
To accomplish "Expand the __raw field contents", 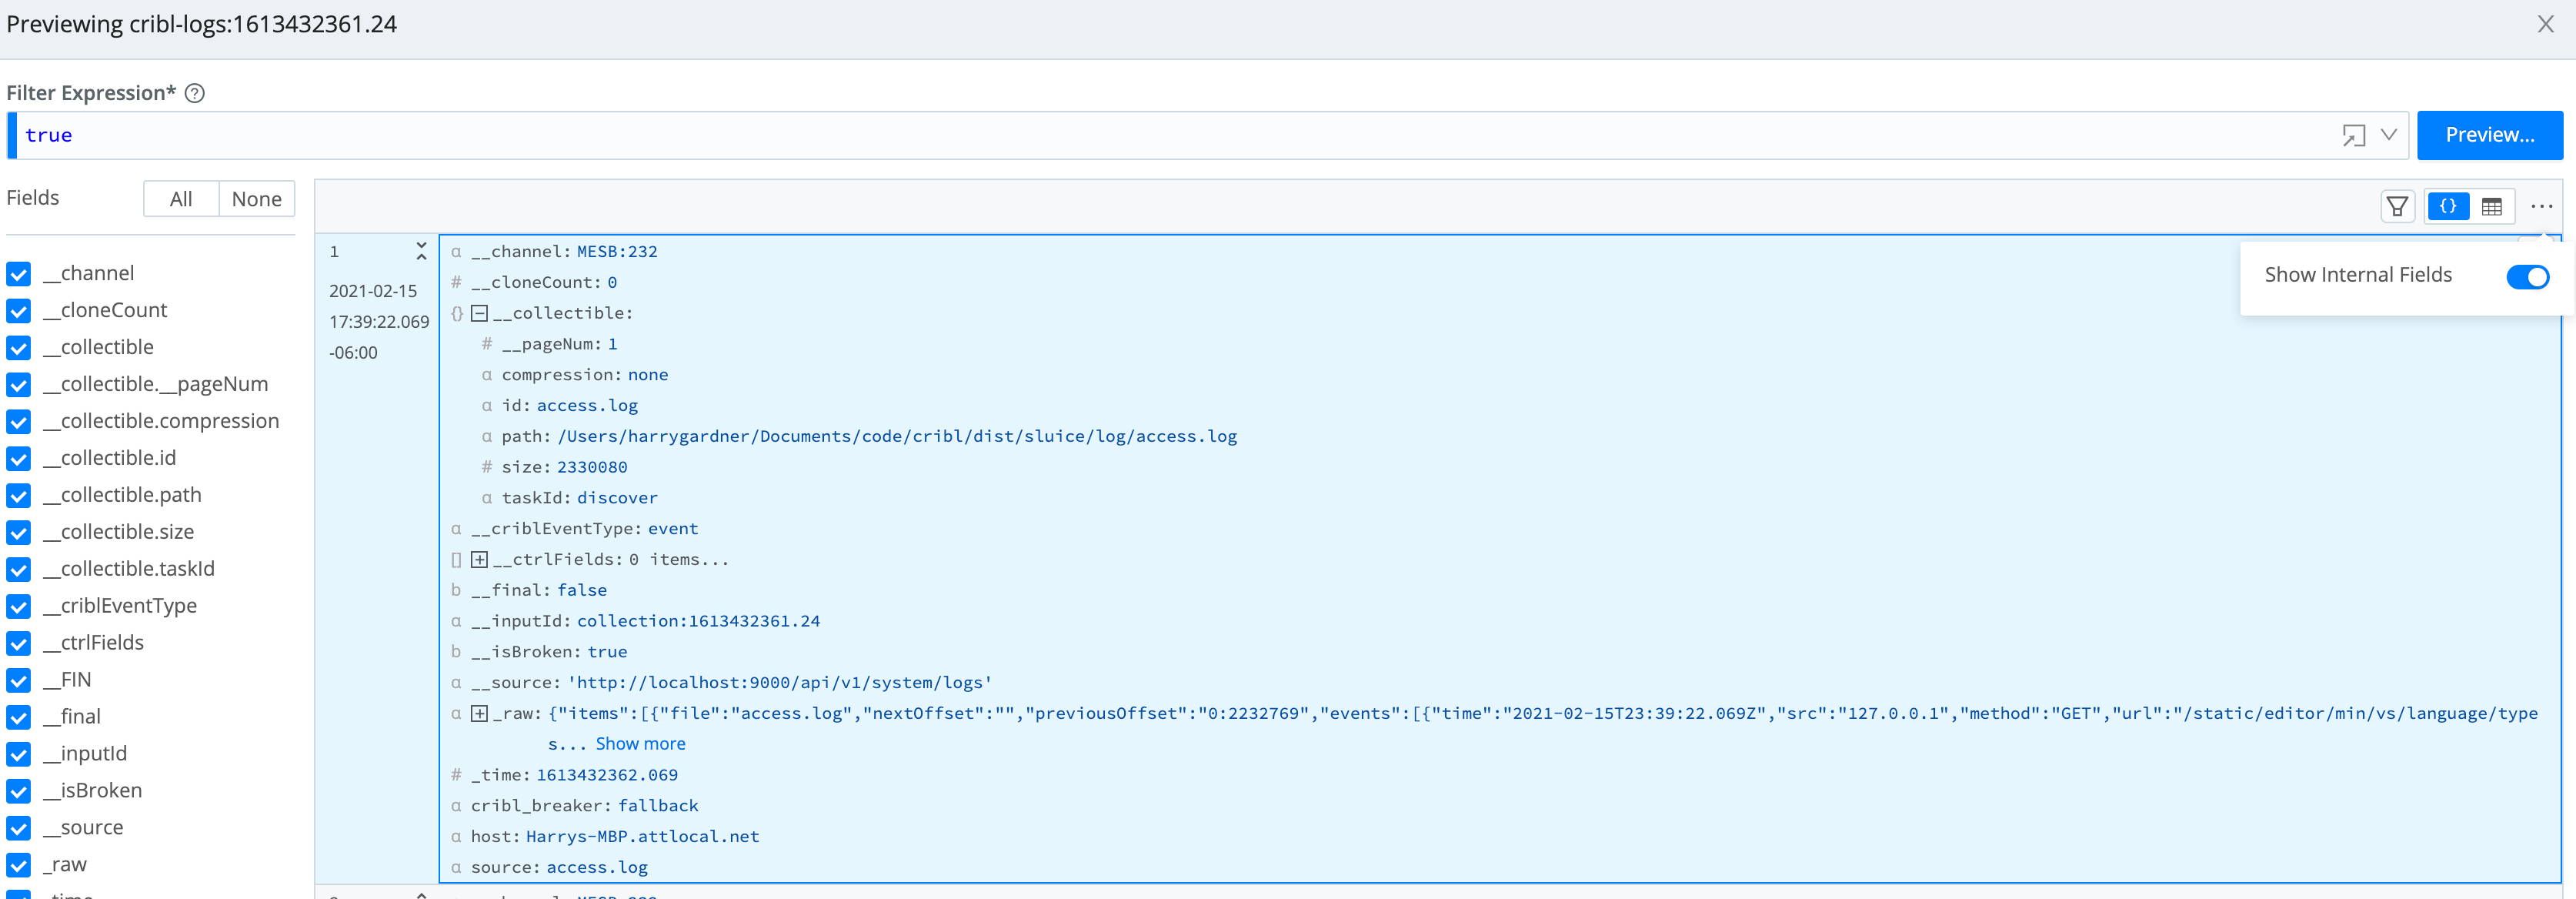I will click(479, 714).
